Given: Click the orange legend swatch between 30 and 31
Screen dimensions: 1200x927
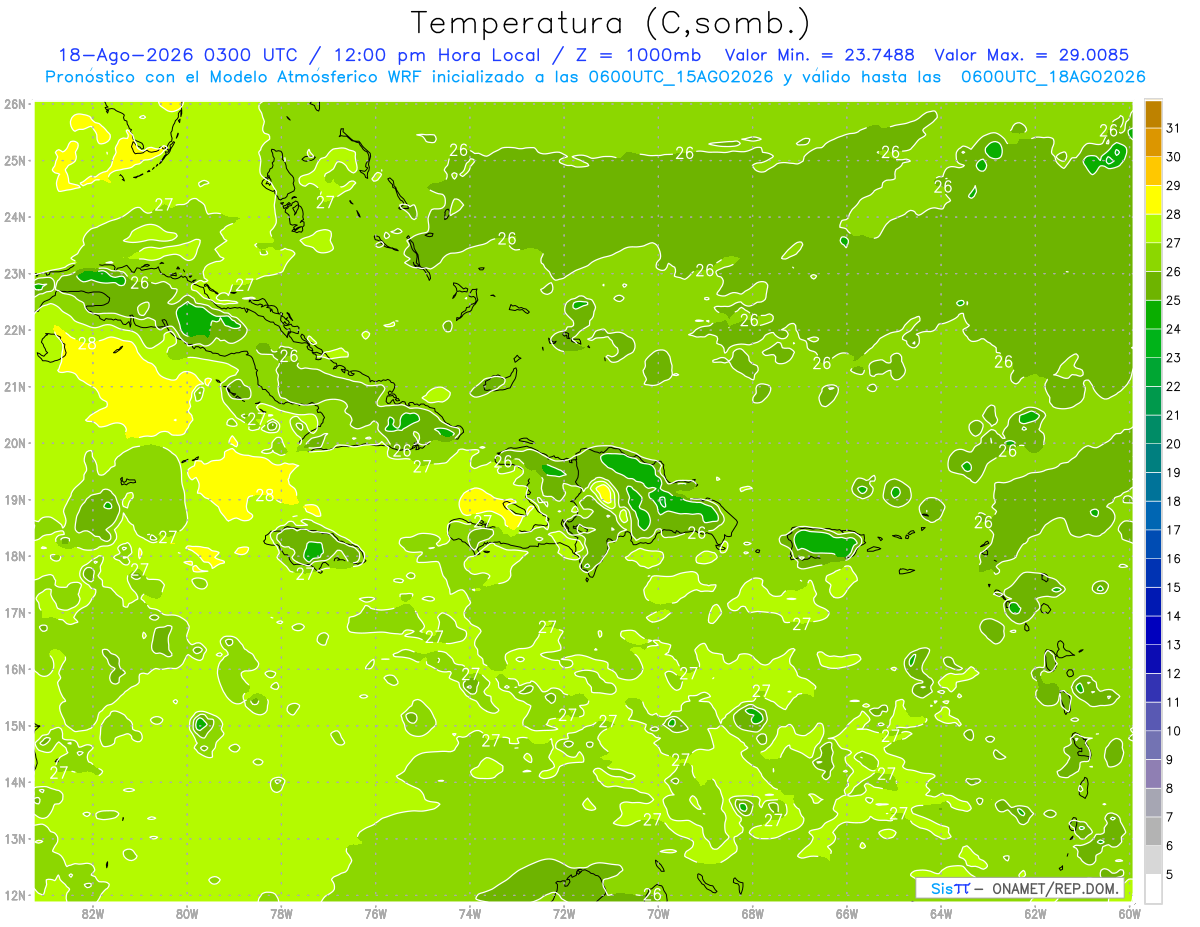Looking at the screenshot, I should 1153,142.
